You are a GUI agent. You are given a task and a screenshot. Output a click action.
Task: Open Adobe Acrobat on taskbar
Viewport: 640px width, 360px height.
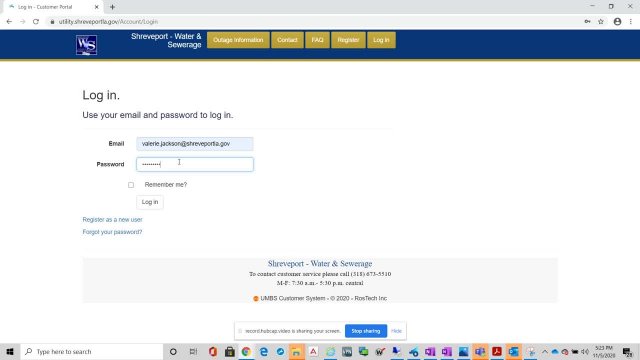coord(497,351)
